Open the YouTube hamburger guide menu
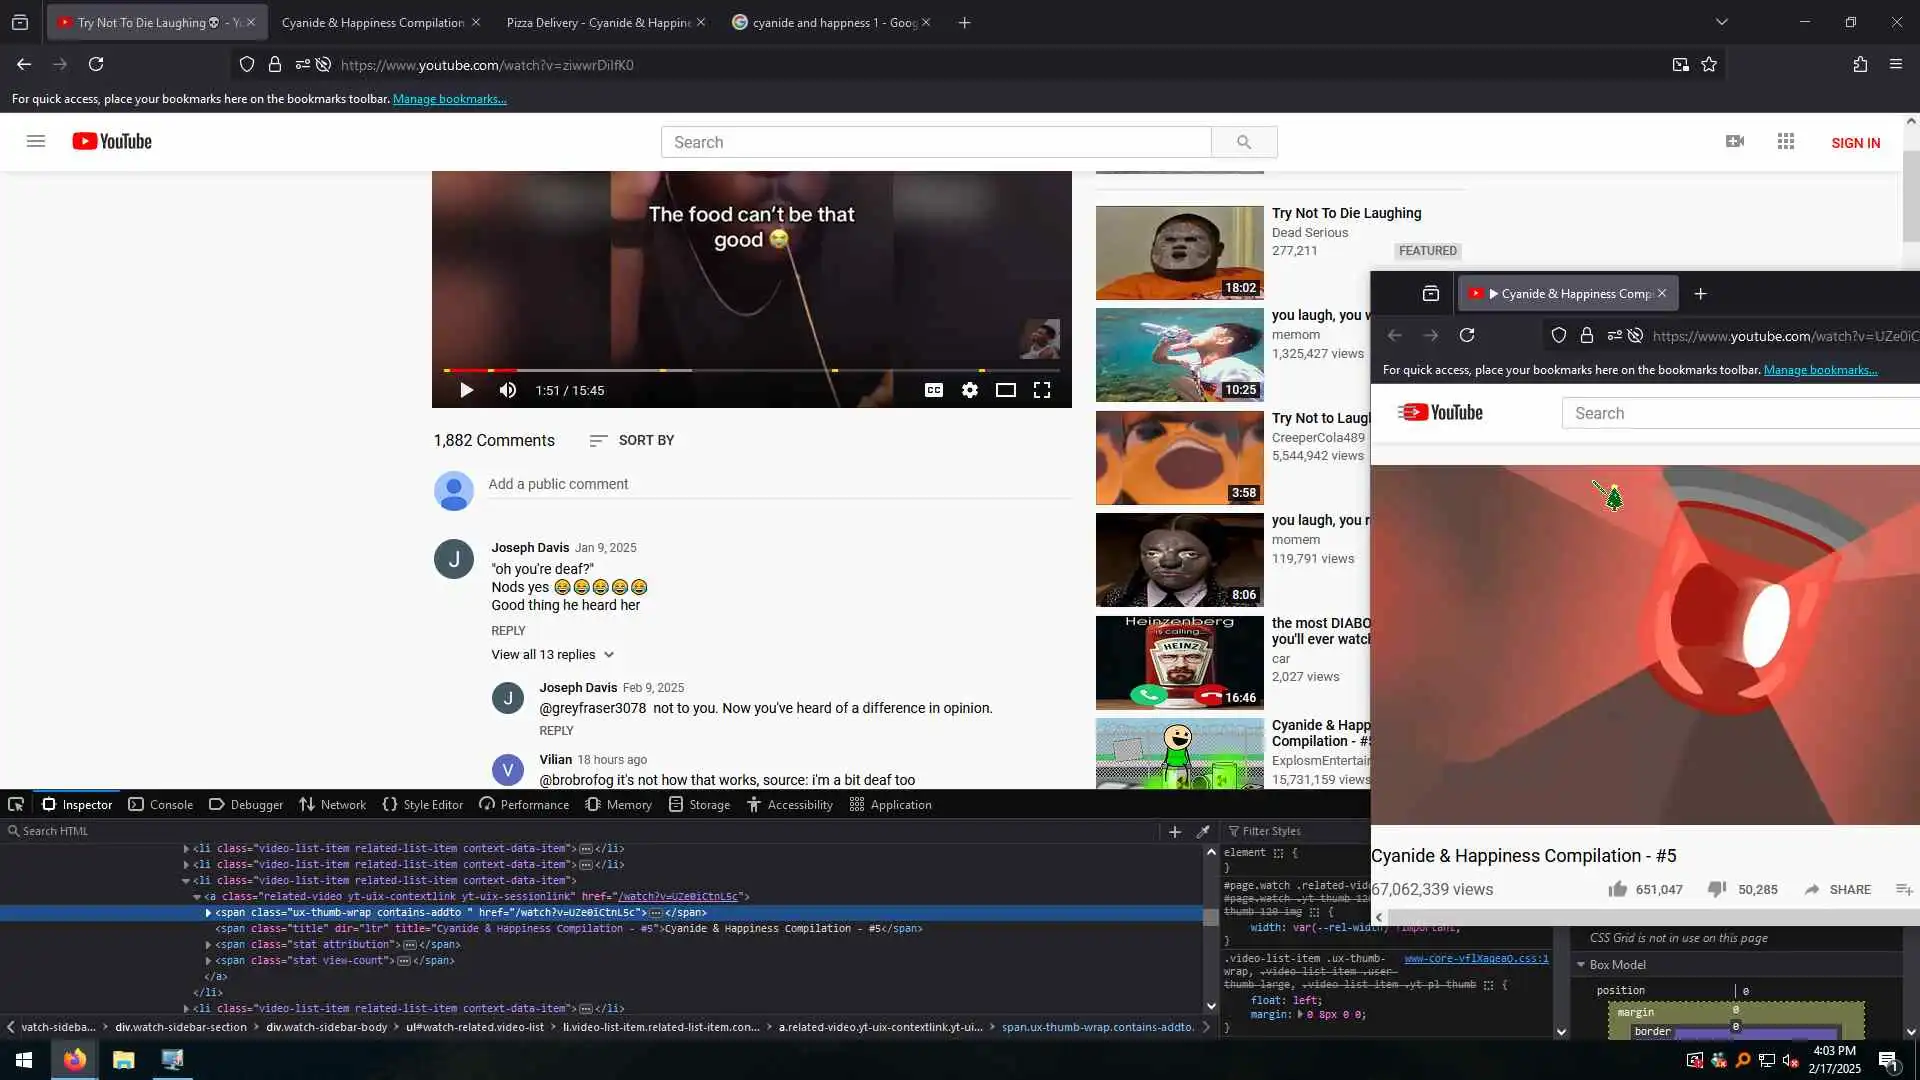1920x1080 pixels. tap(36, 142)
